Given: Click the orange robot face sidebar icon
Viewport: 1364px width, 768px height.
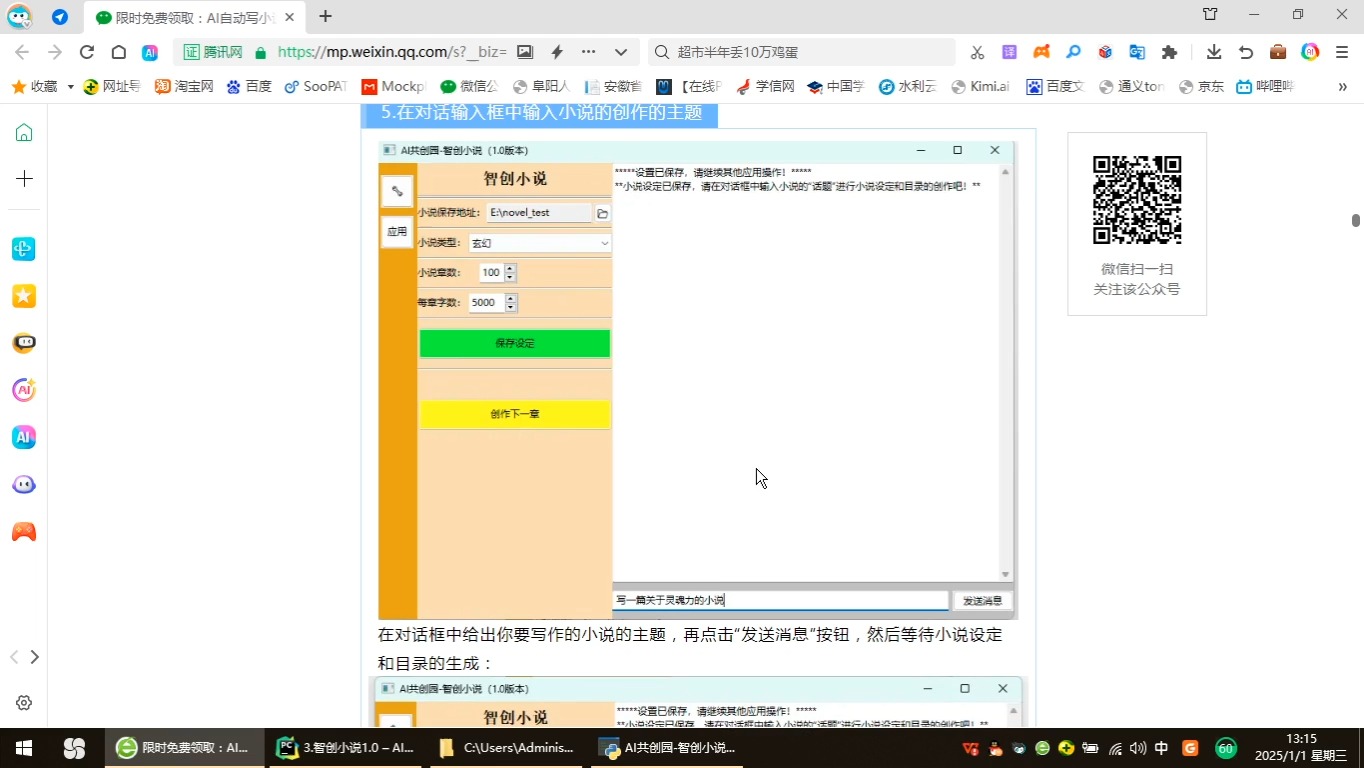Looking at the screenshot, I should pos(24,343).
